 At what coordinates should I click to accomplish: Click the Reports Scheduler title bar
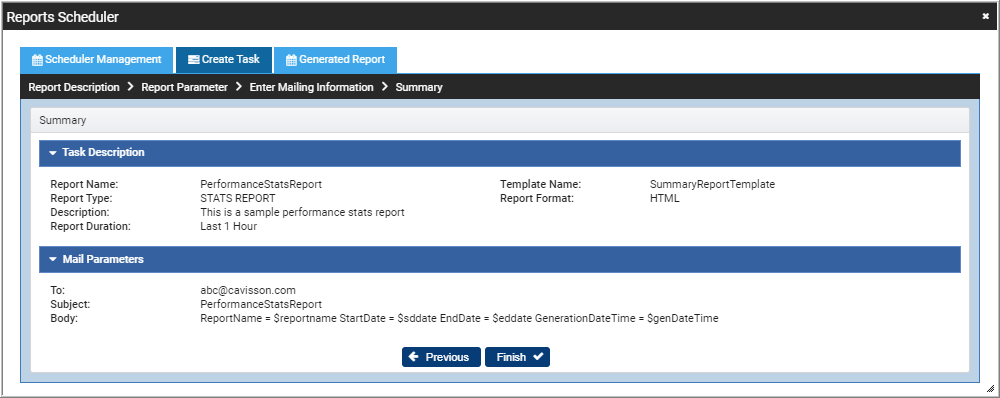500,17
